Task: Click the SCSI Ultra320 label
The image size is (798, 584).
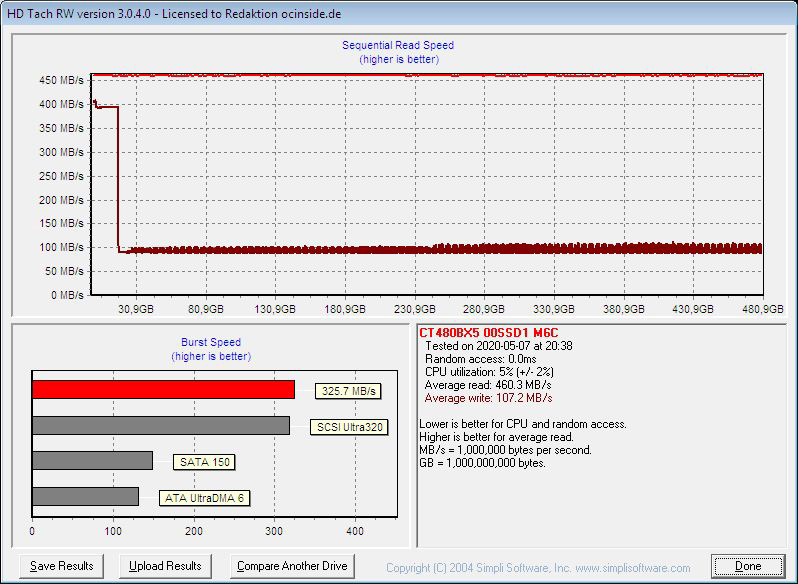Action: [x=349, y=427]
